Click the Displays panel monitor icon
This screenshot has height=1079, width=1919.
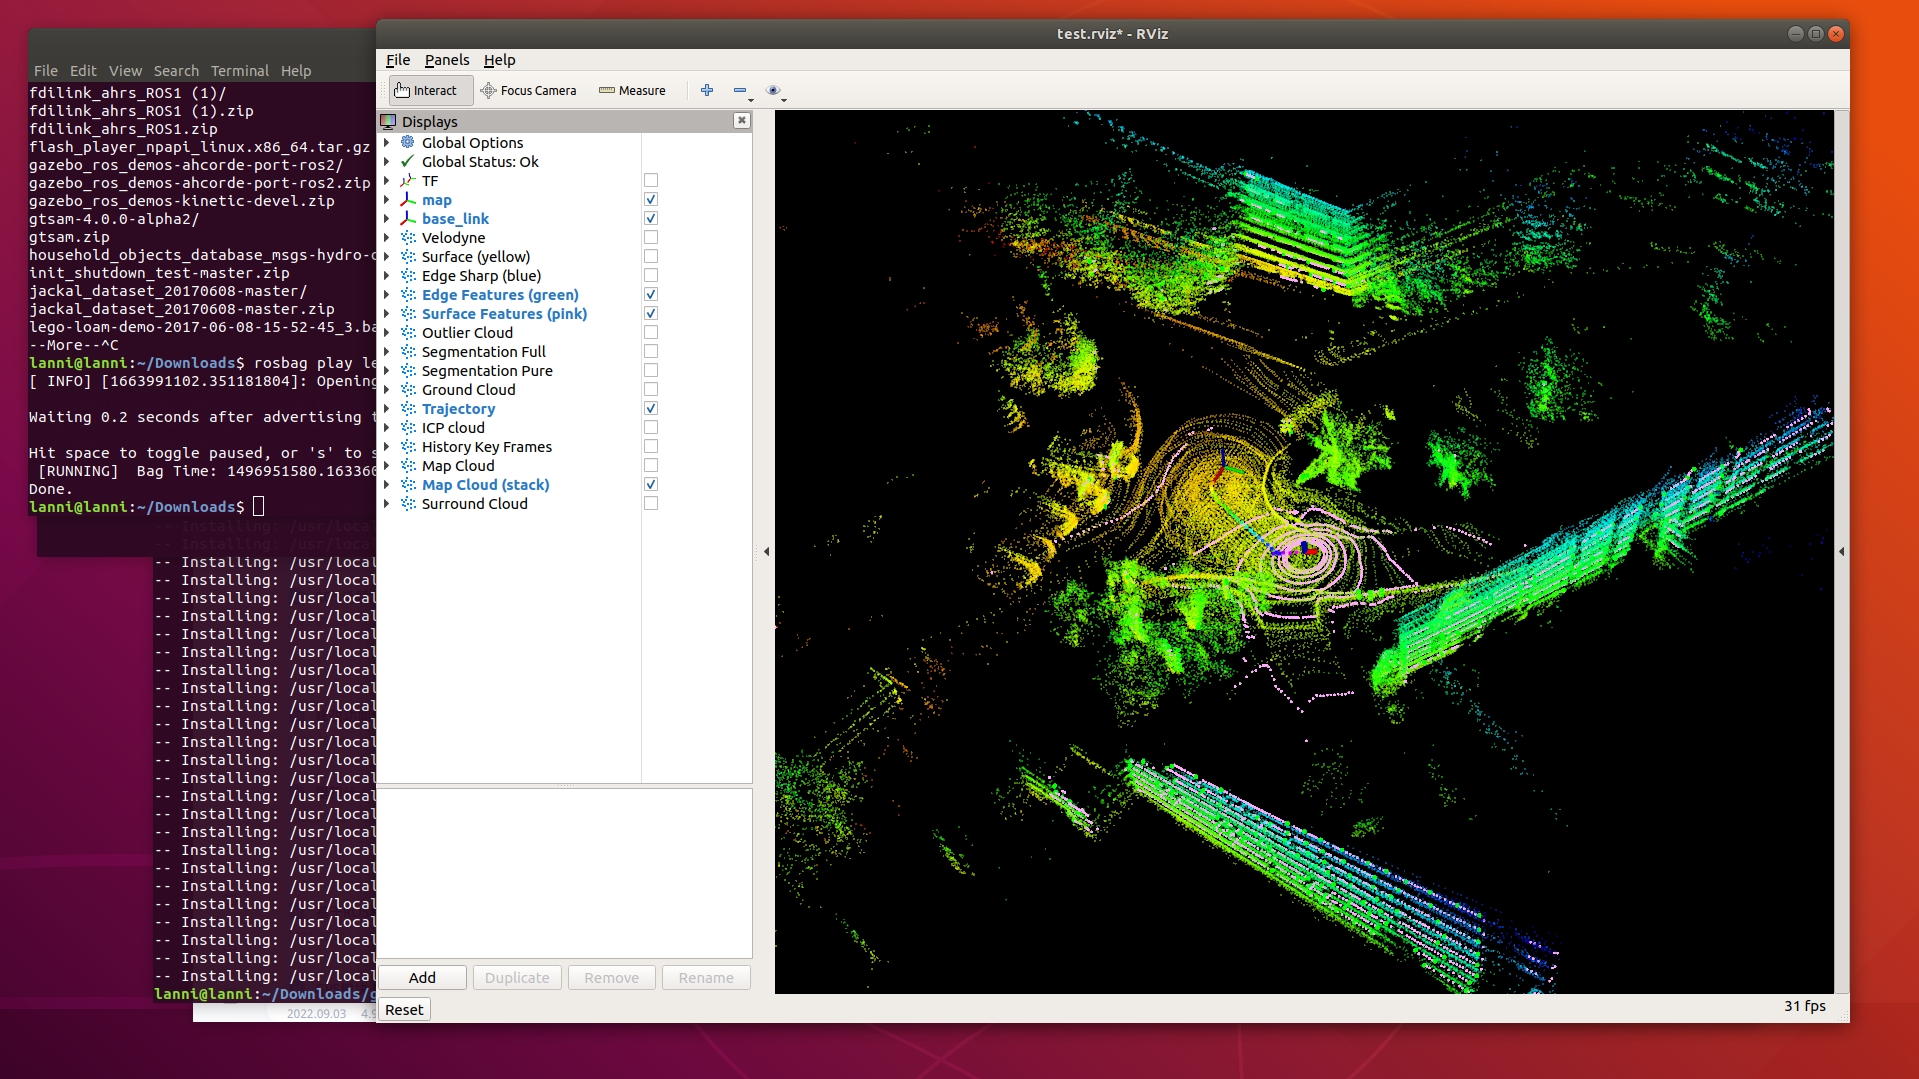388,121
